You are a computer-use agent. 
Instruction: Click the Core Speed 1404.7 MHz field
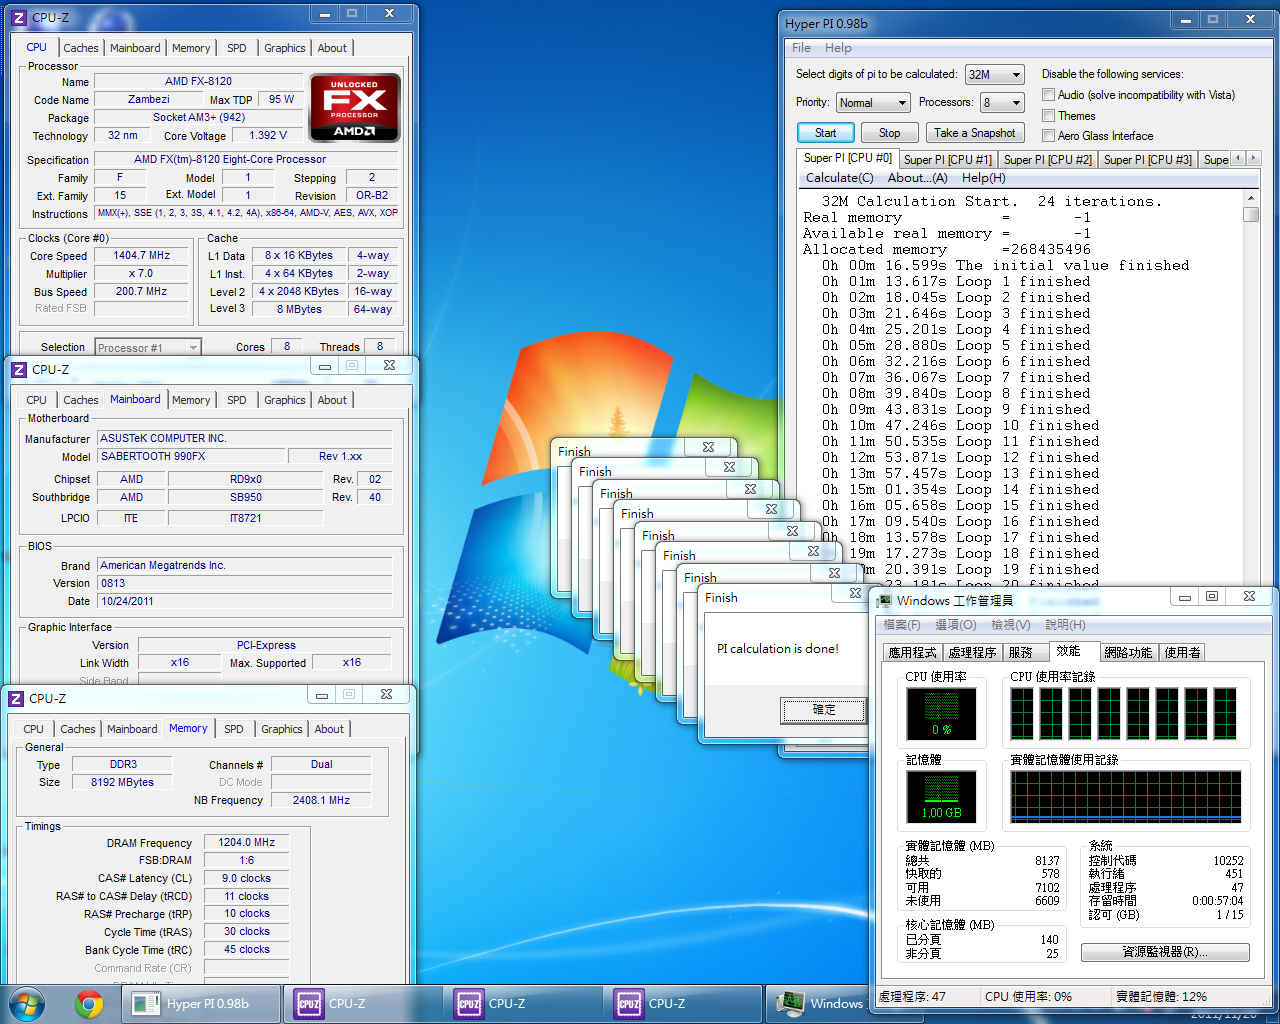tap(142, 256)
